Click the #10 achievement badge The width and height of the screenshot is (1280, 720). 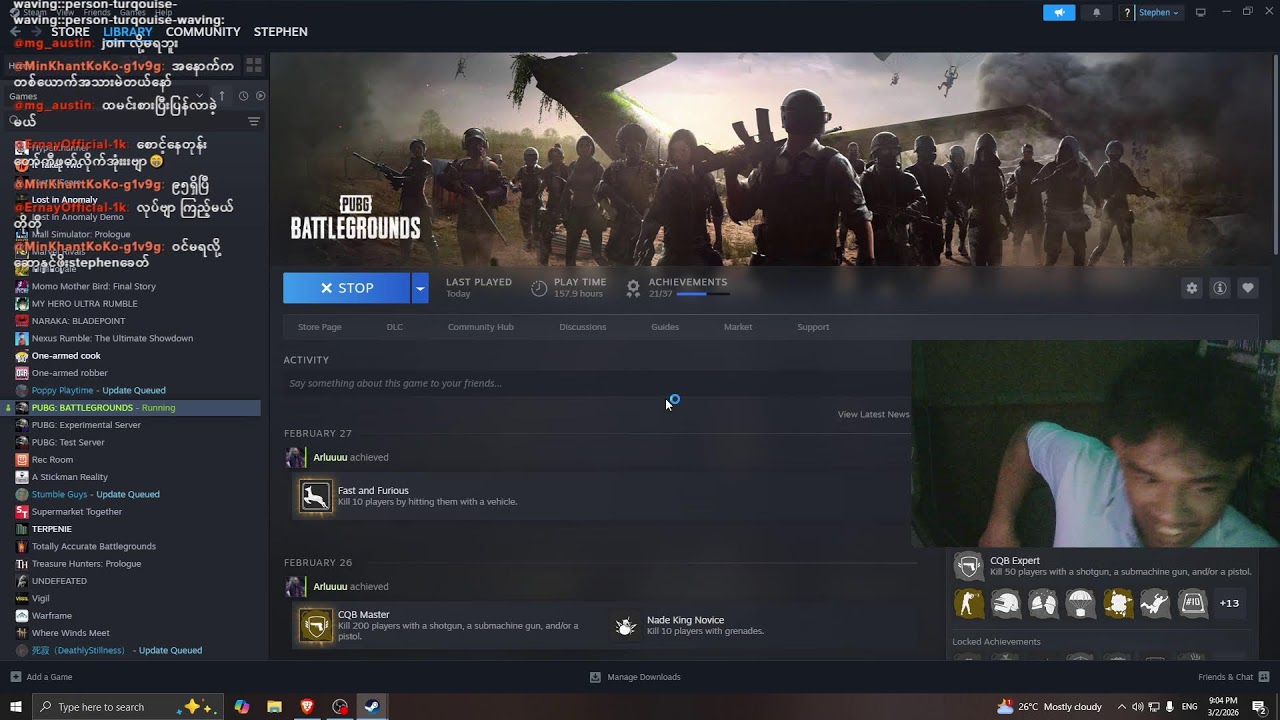point(1192,603)
